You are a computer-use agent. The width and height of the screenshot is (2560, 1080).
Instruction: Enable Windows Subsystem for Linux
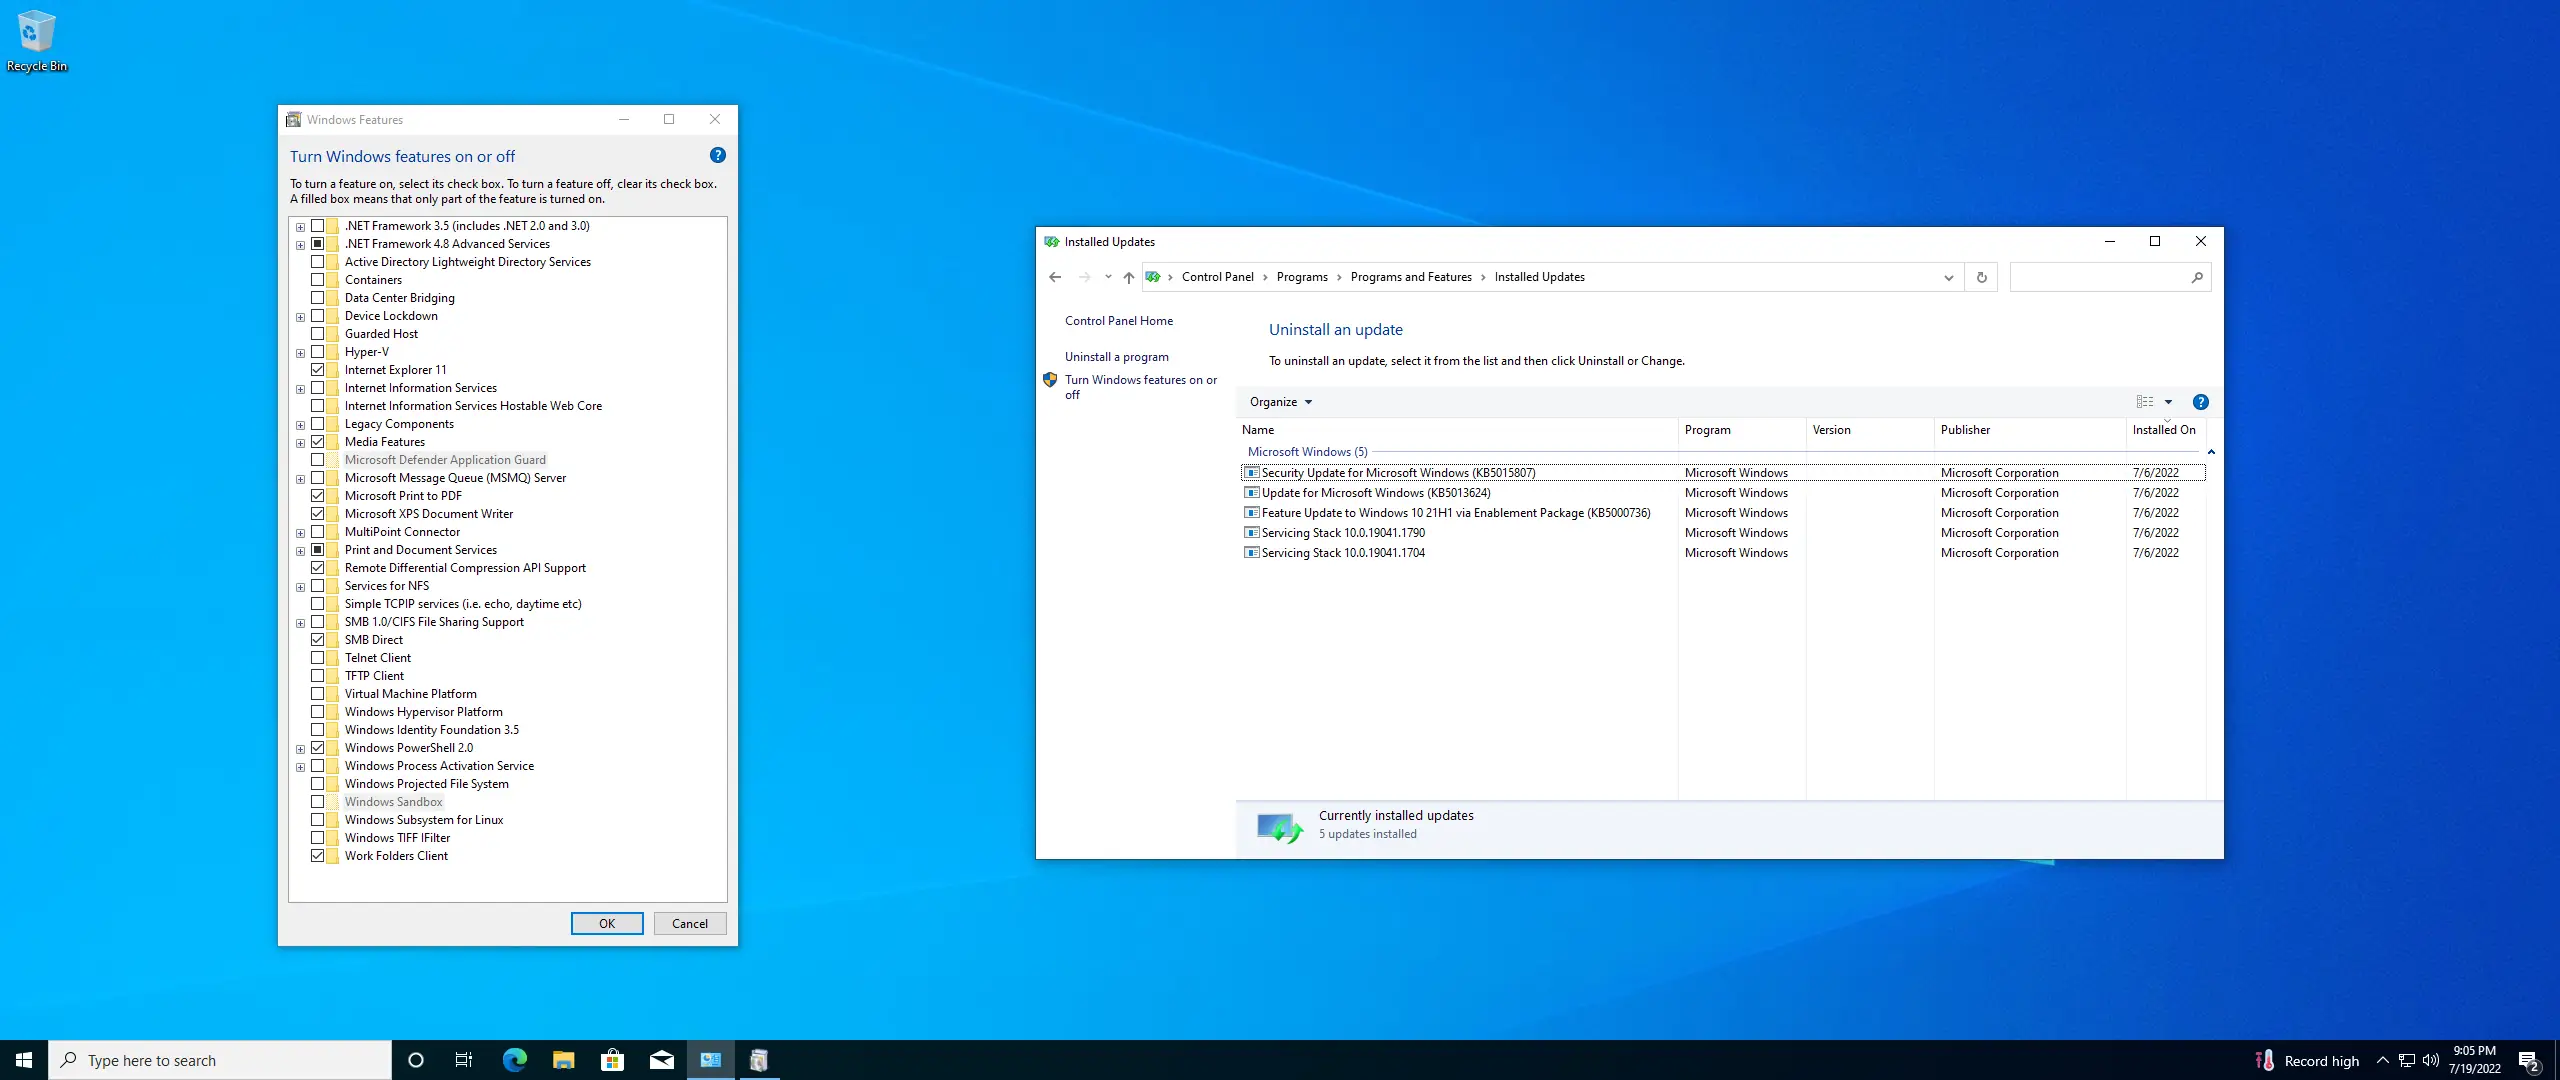pos(317,820)
